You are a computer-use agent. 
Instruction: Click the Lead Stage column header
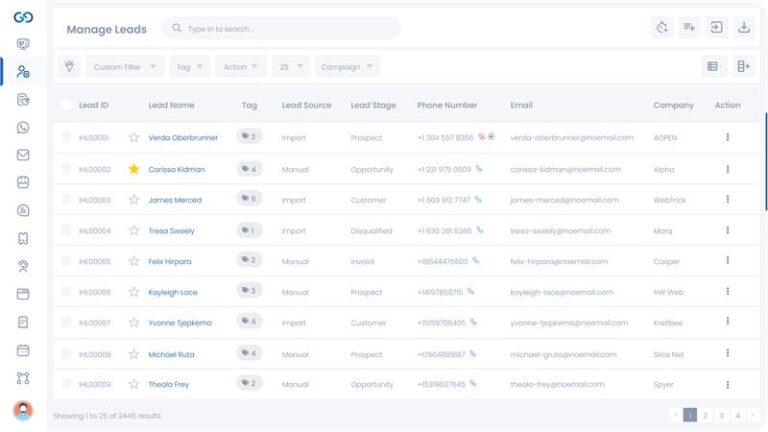click(x=373, y=105)
